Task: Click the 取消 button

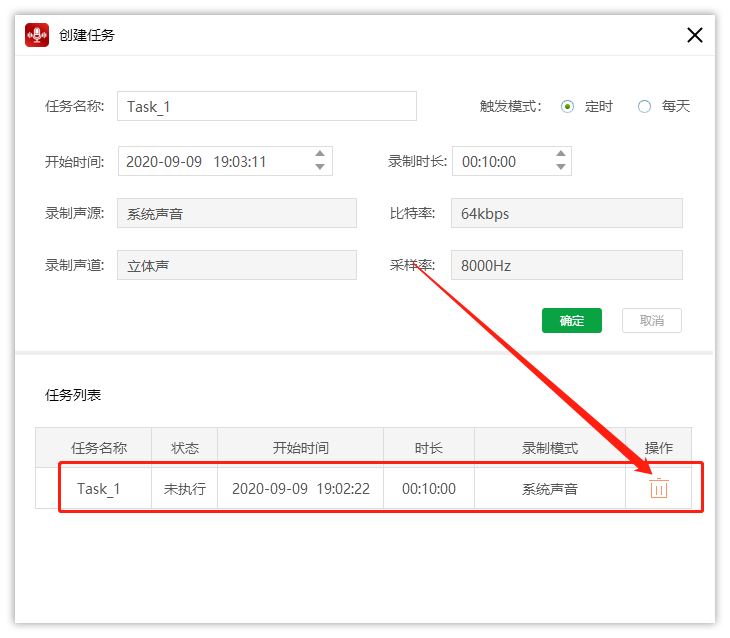Action: pos(651,321)
